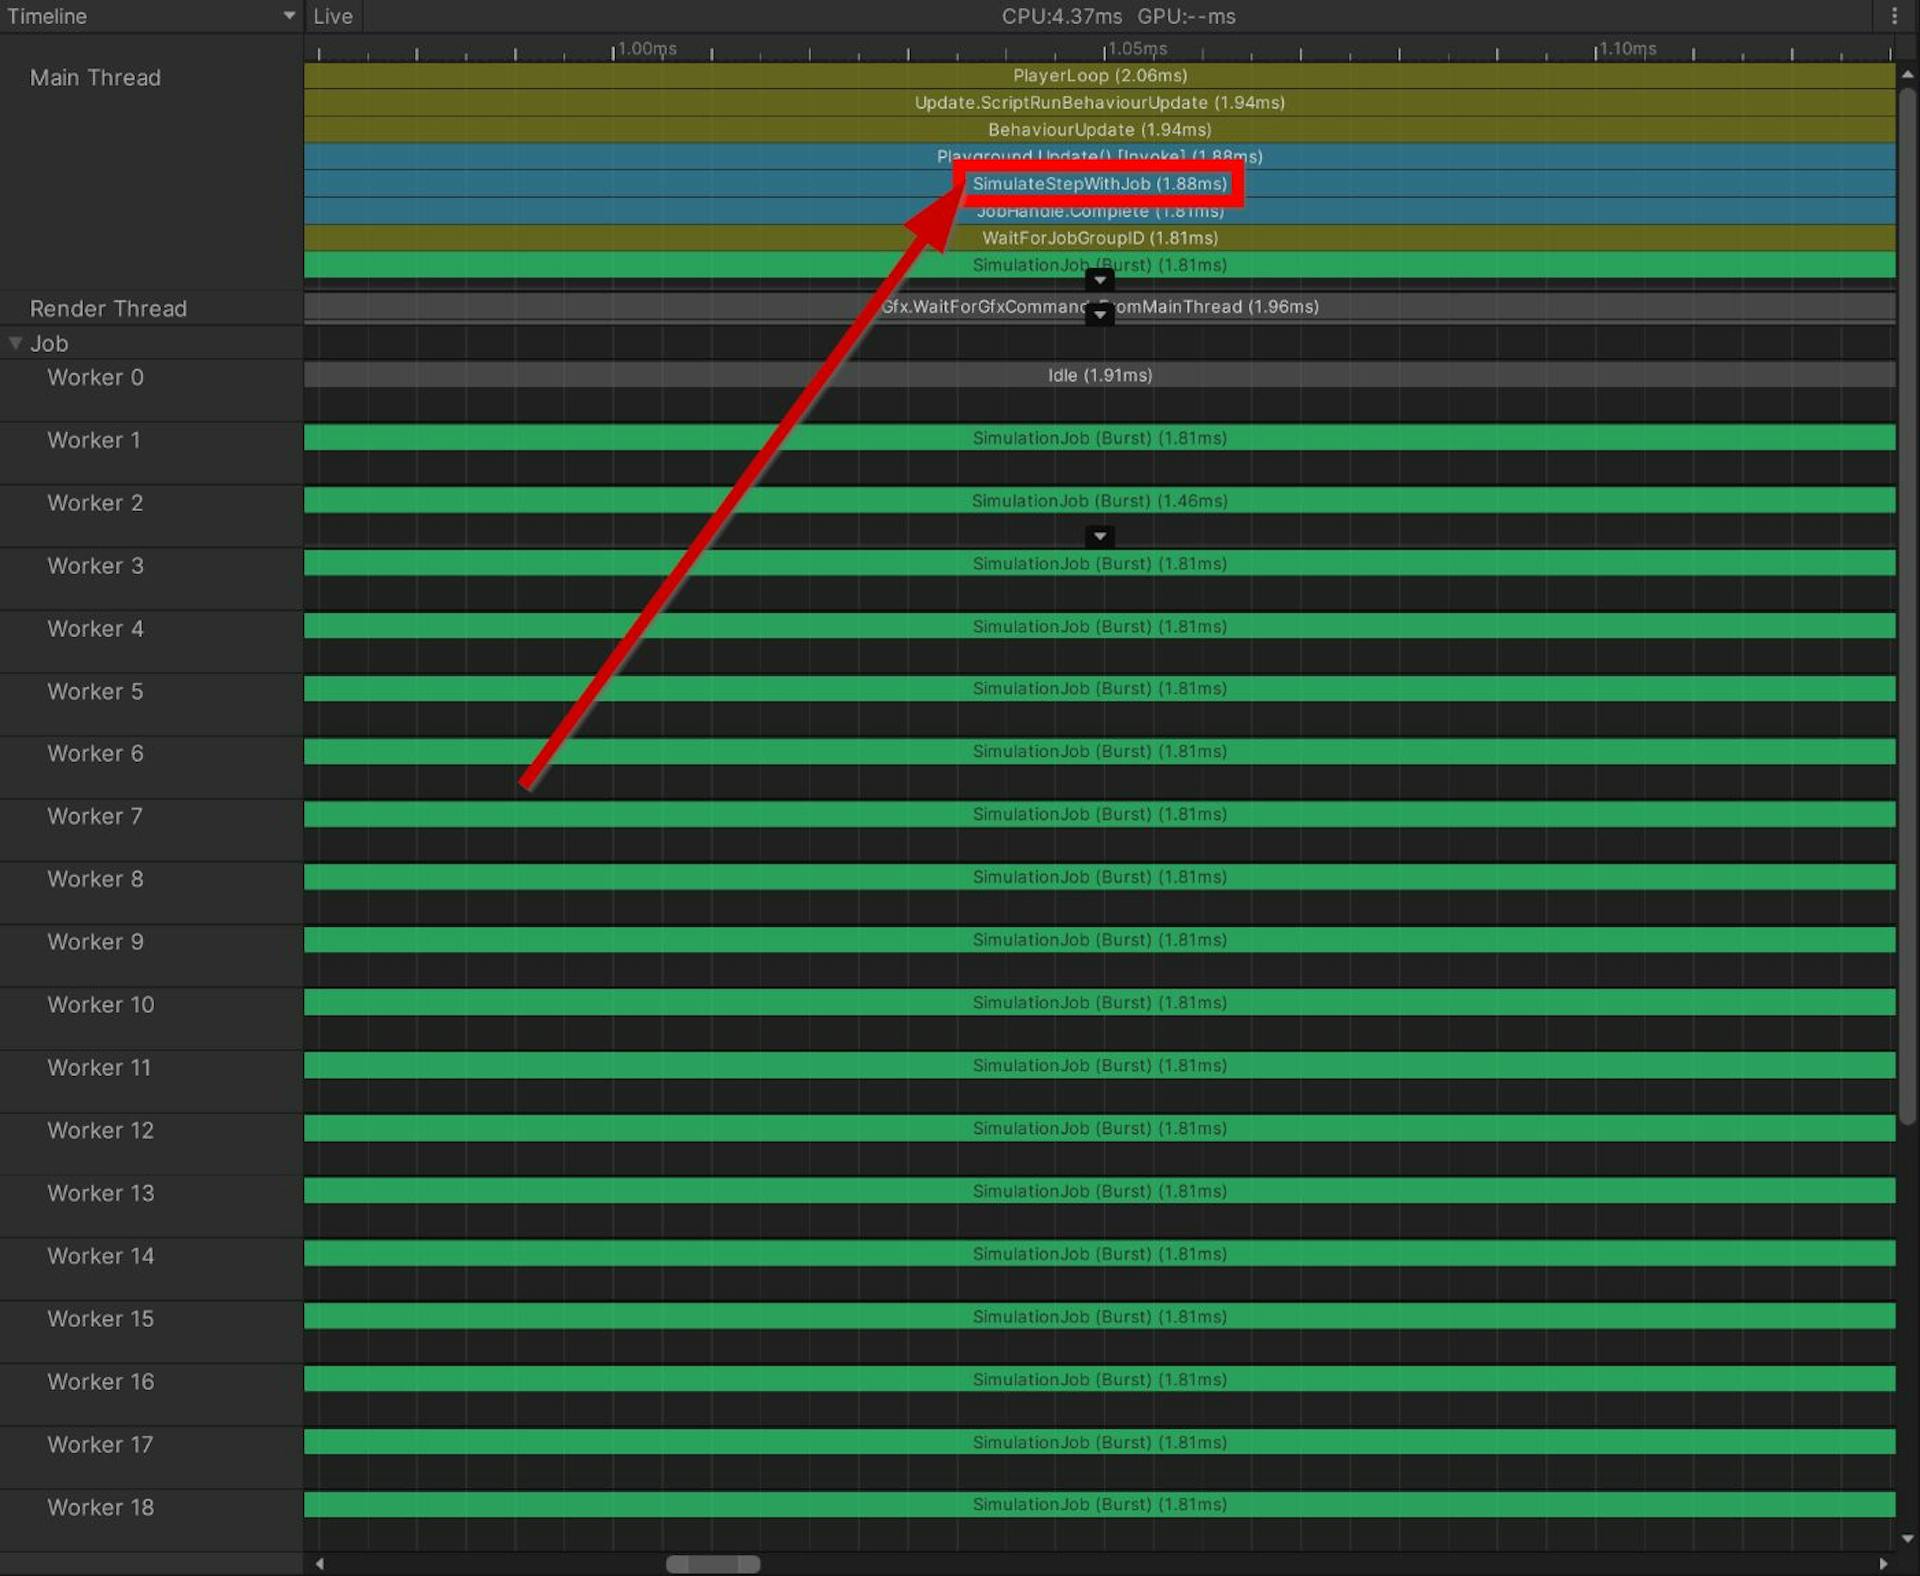Open the Timeline view mode dropdown
Viewport: 1920px width, 1576px height.
click(150, 16)
